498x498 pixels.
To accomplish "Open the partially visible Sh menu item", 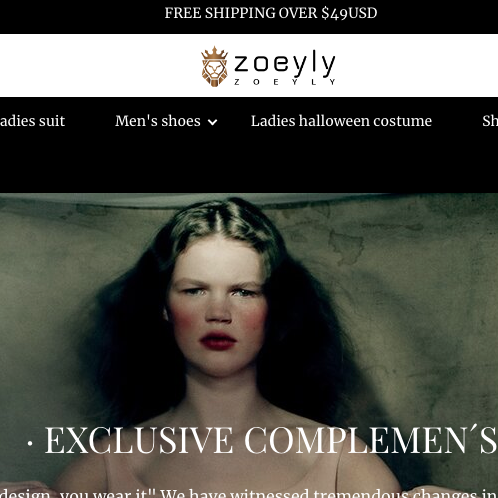I will (x=490, y=121).
